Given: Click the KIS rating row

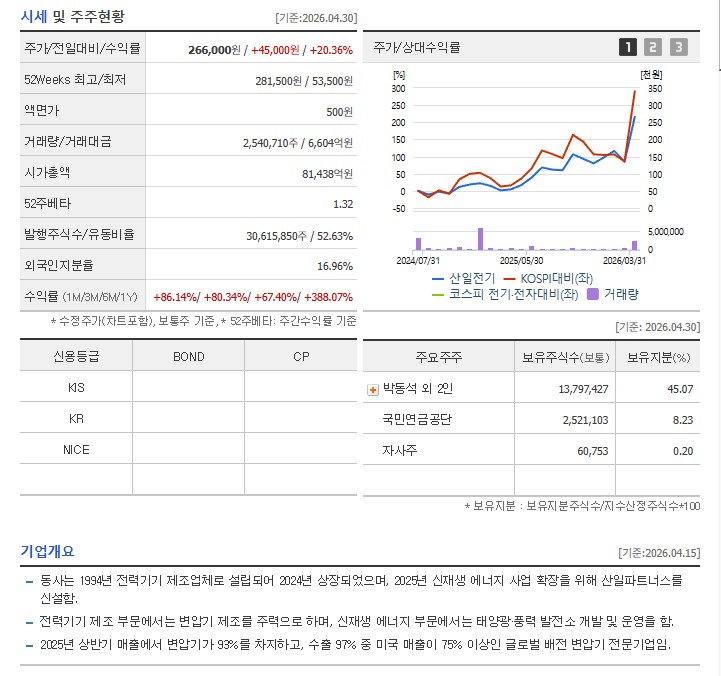Looking at the screenshot, I should pos(189,388).
